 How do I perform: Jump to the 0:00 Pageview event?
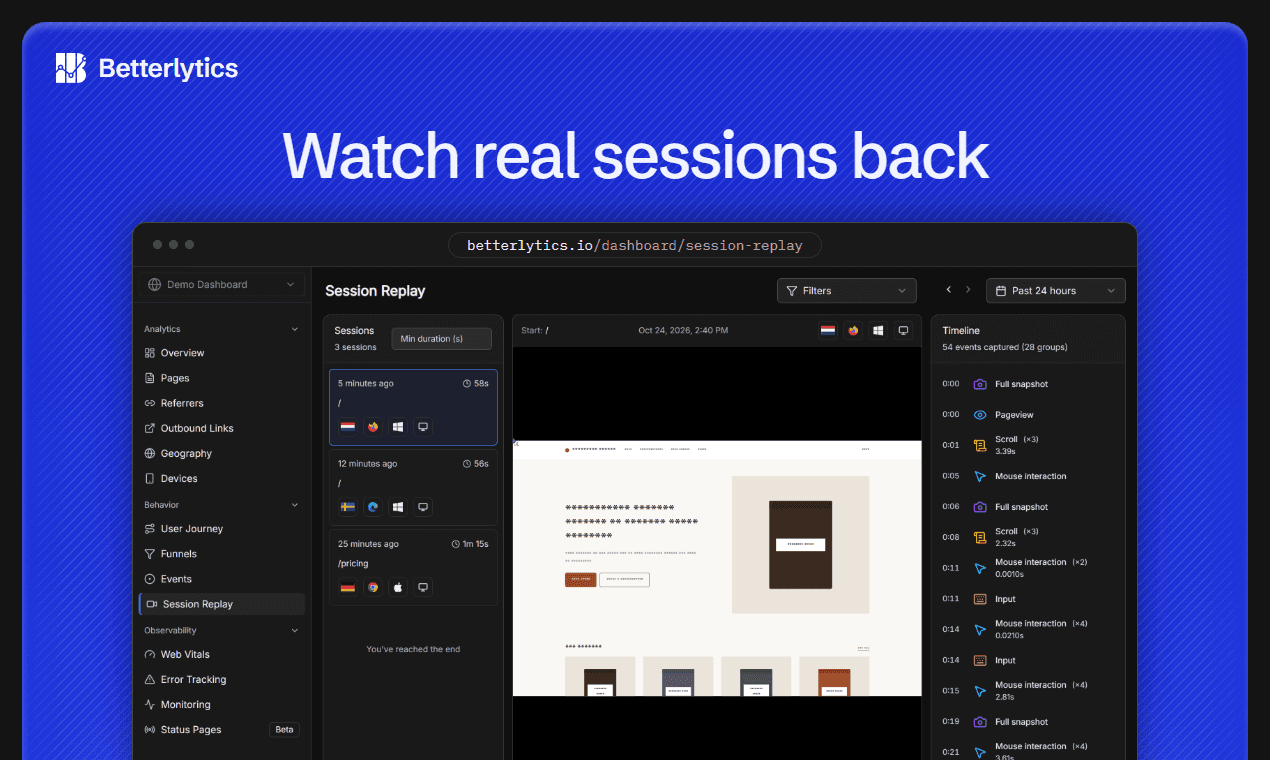pyautogui.click(x=1028, y=415)
